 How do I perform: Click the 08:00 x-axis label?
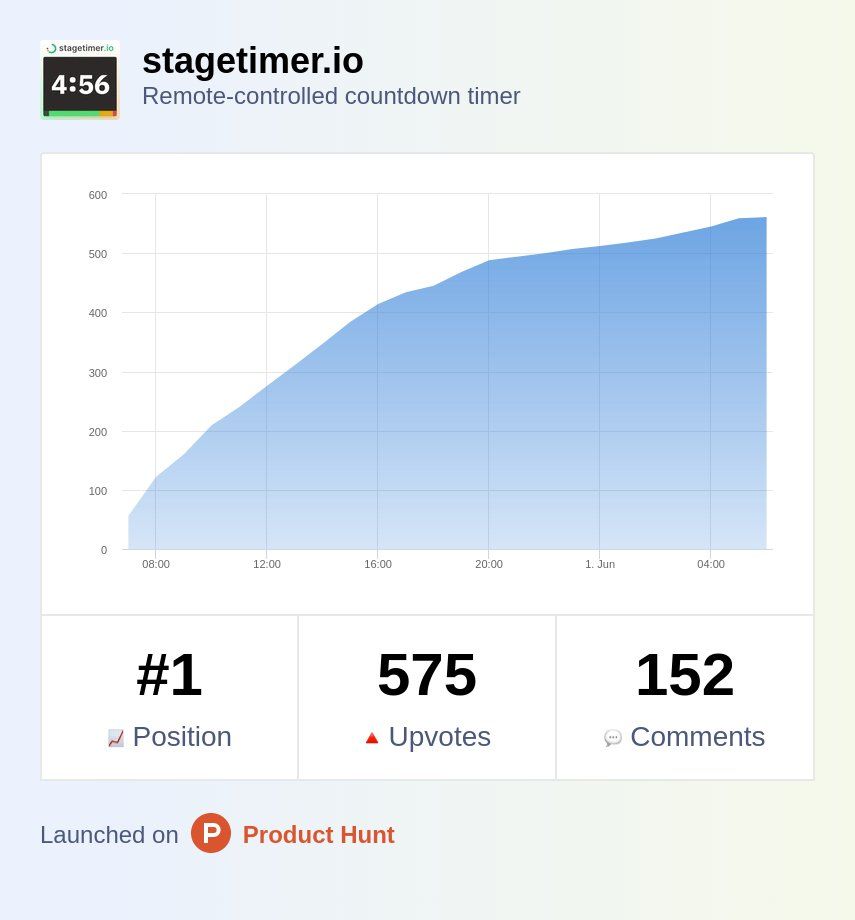156,564
